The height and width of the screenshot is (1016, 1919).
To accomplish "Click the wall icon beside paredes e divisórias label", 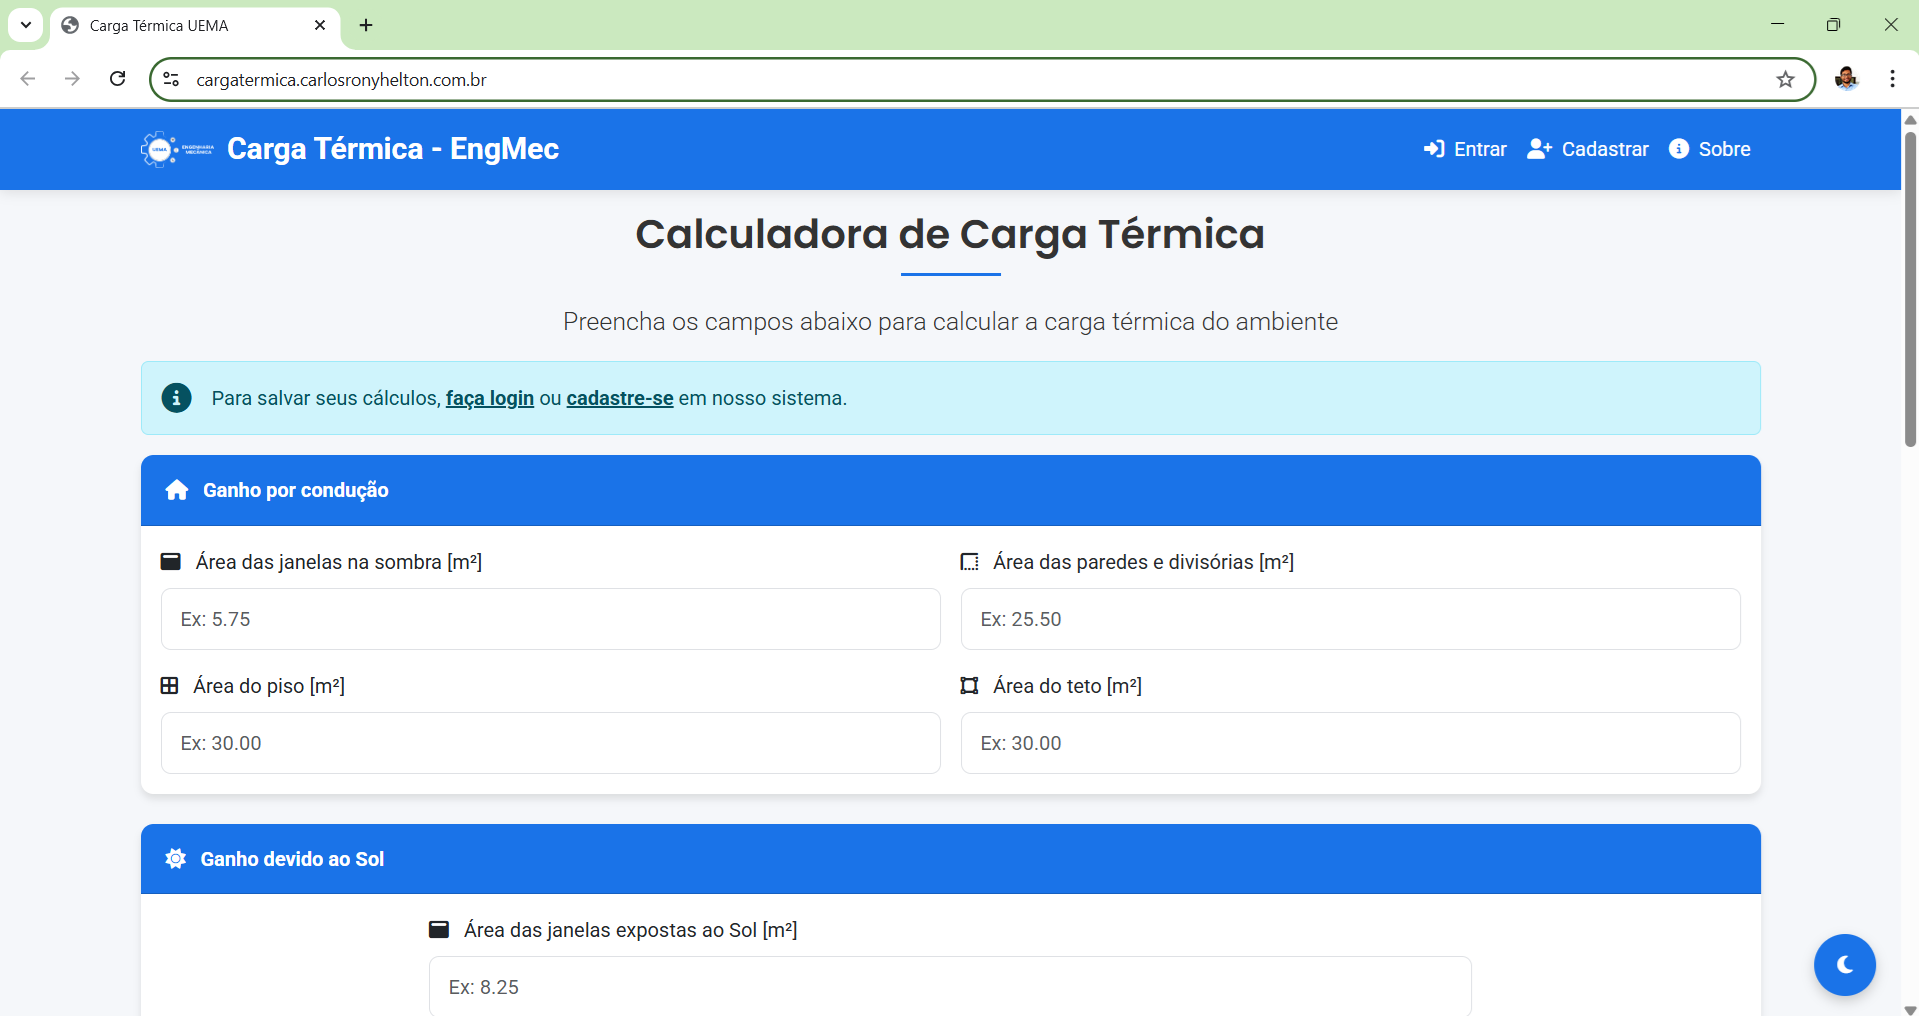I will (x=970, y=562).
